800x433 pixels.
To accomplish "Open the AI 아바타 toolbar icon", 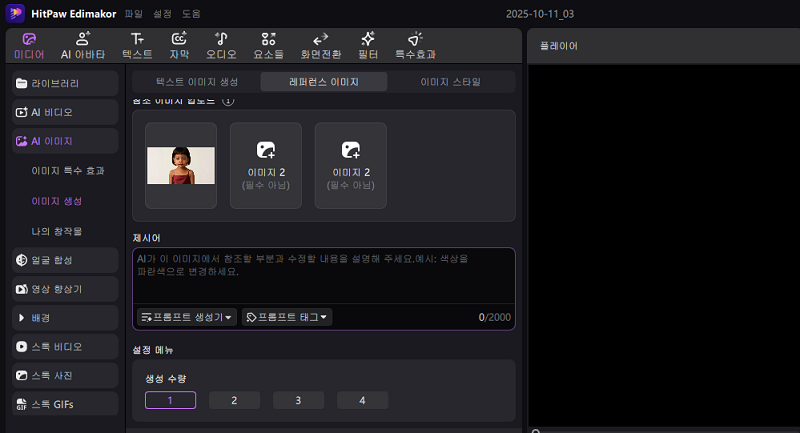I will [x=83, y=45].
